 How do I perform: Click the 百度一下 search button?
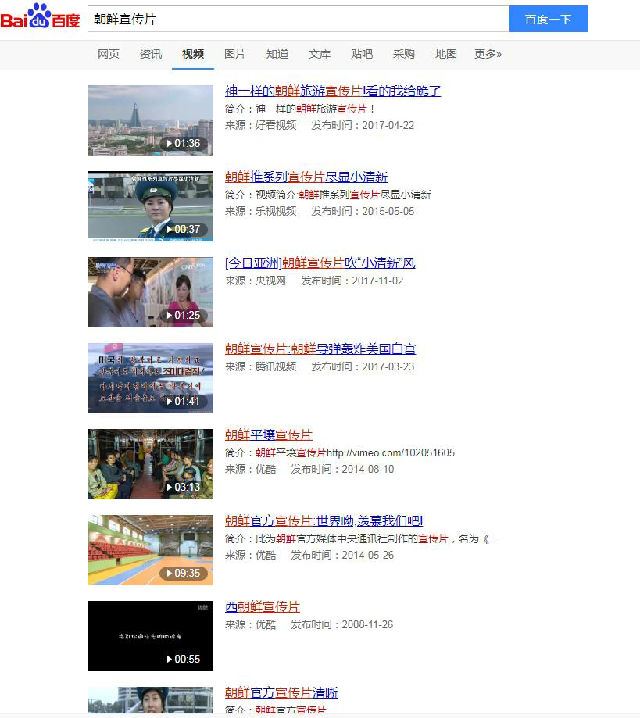click(x=548, y=19)
